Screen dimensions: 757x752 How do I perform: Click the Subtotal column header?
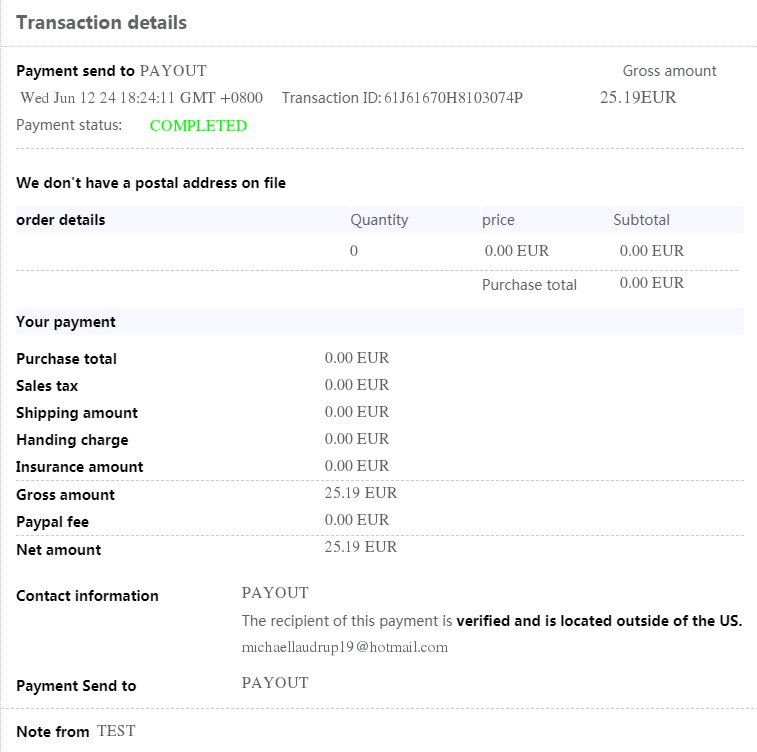(x=641, y=220)
